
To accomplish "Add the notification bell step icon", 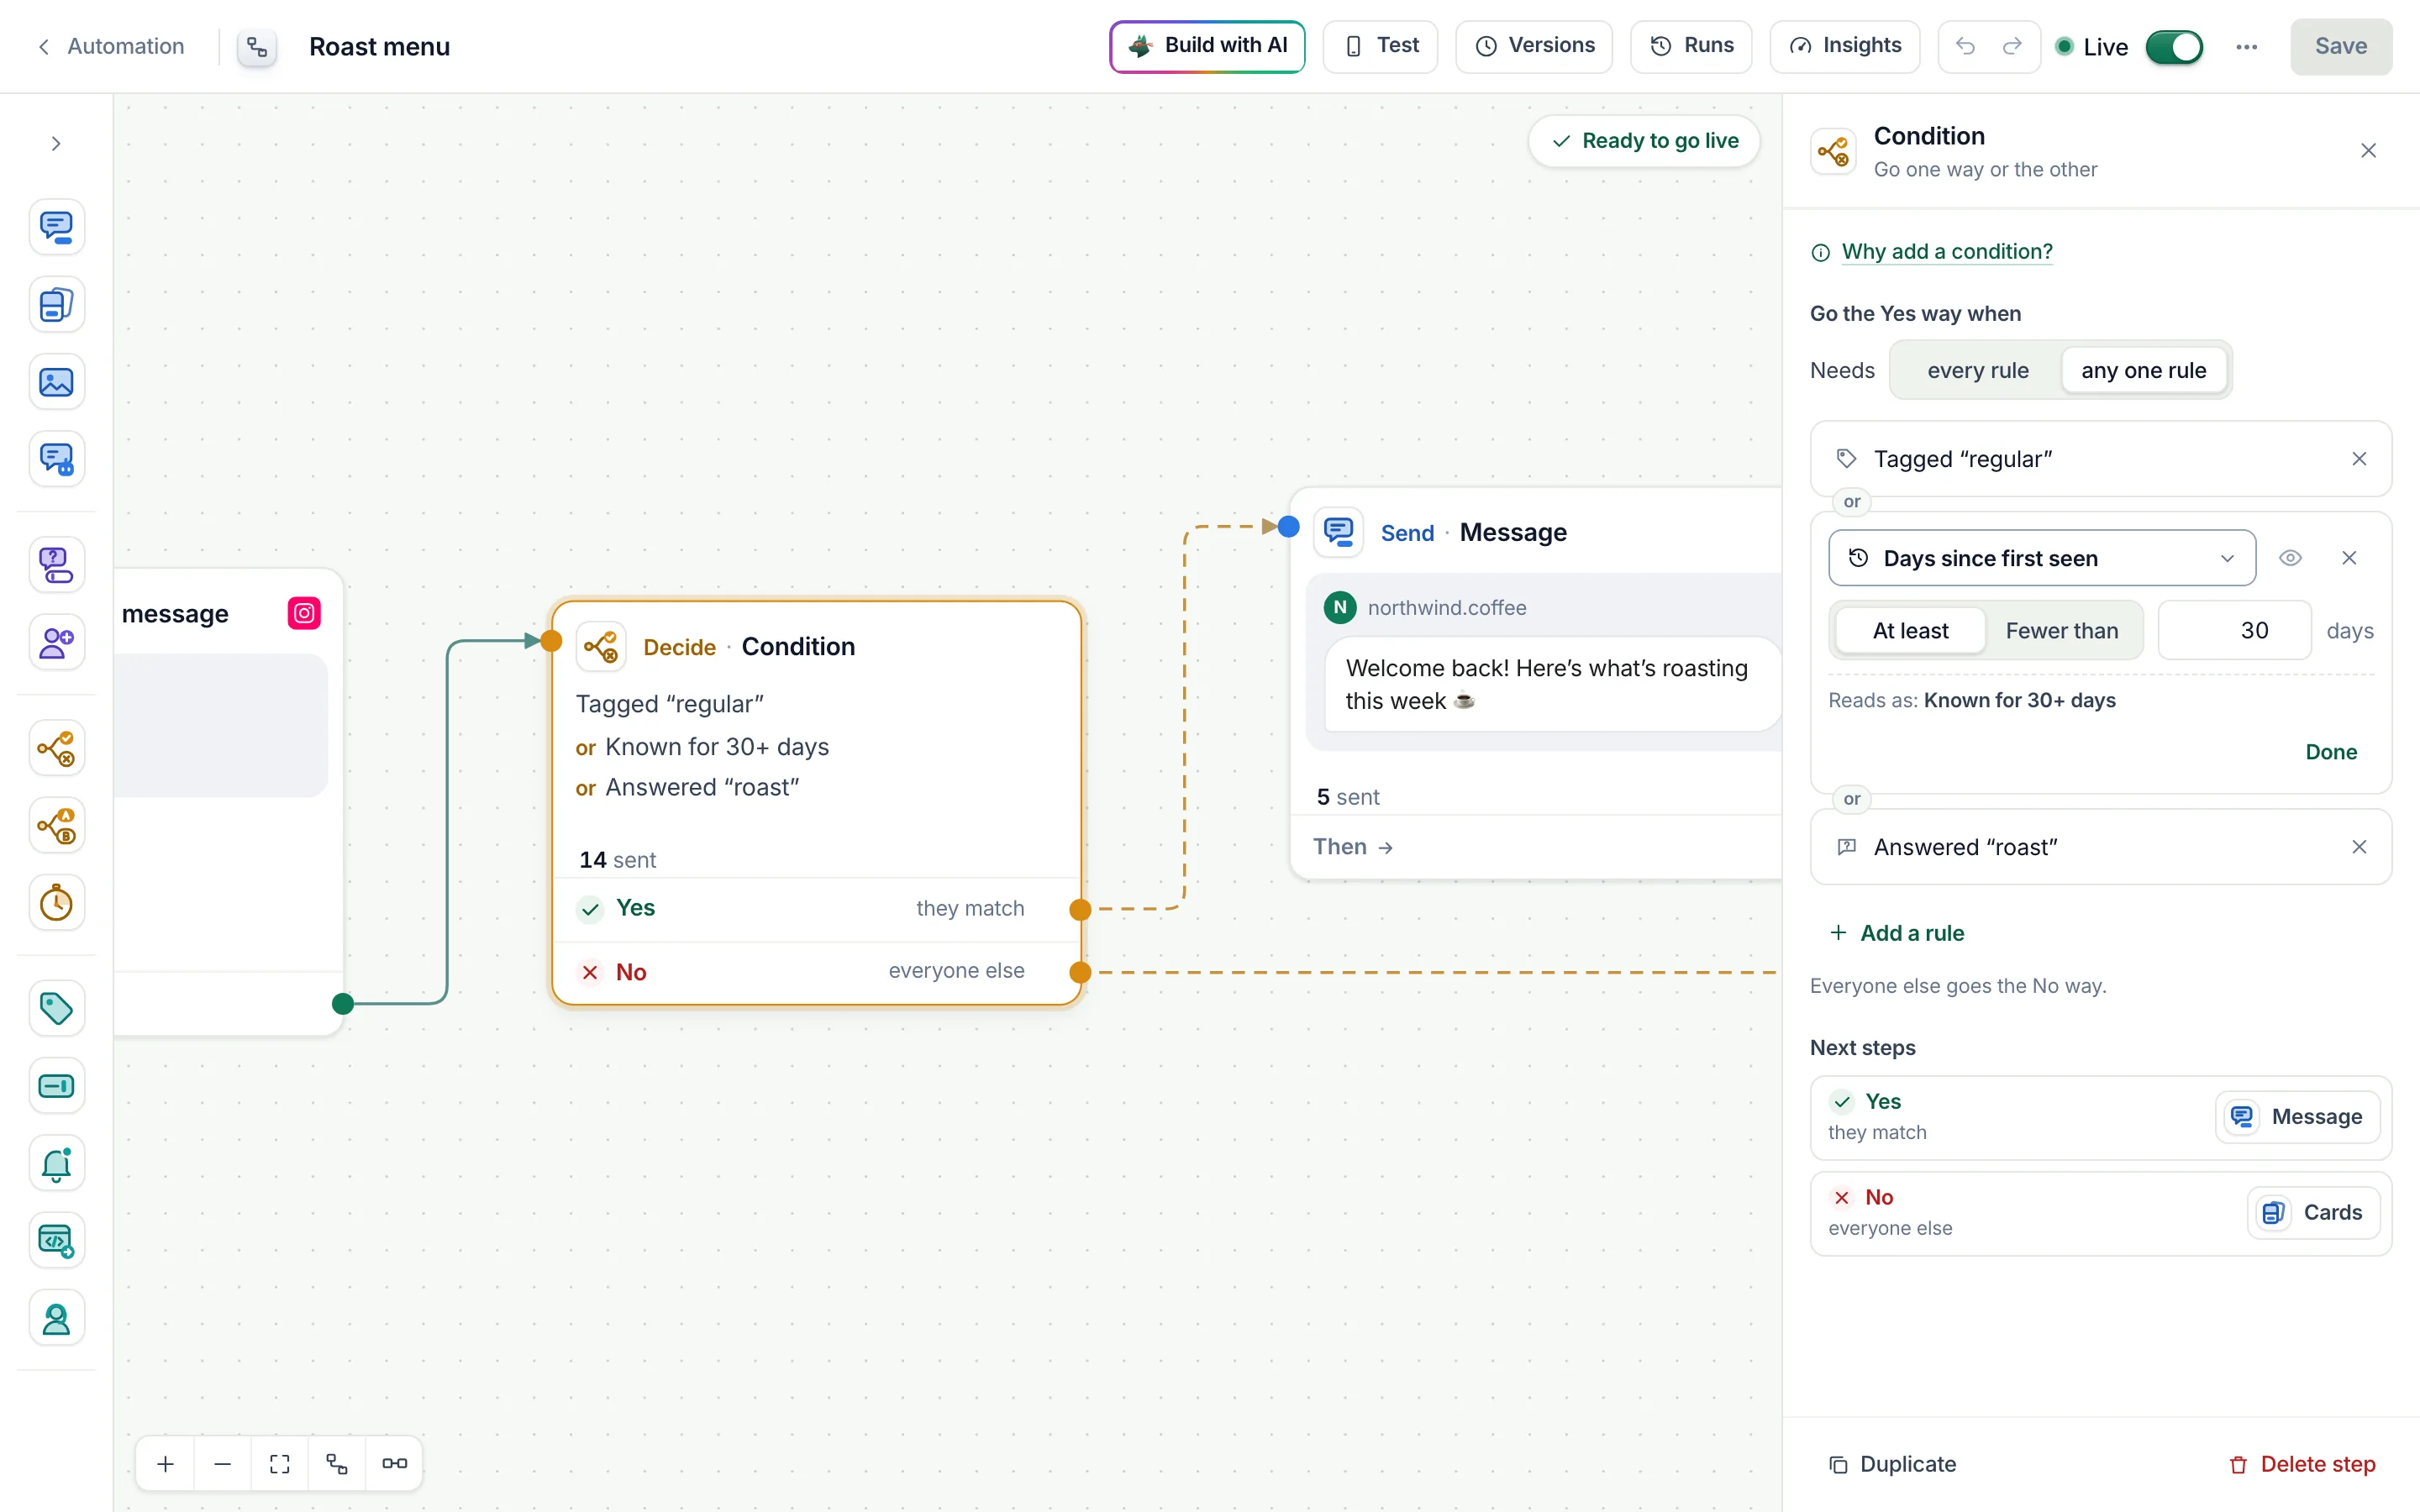I will 56,1164.
